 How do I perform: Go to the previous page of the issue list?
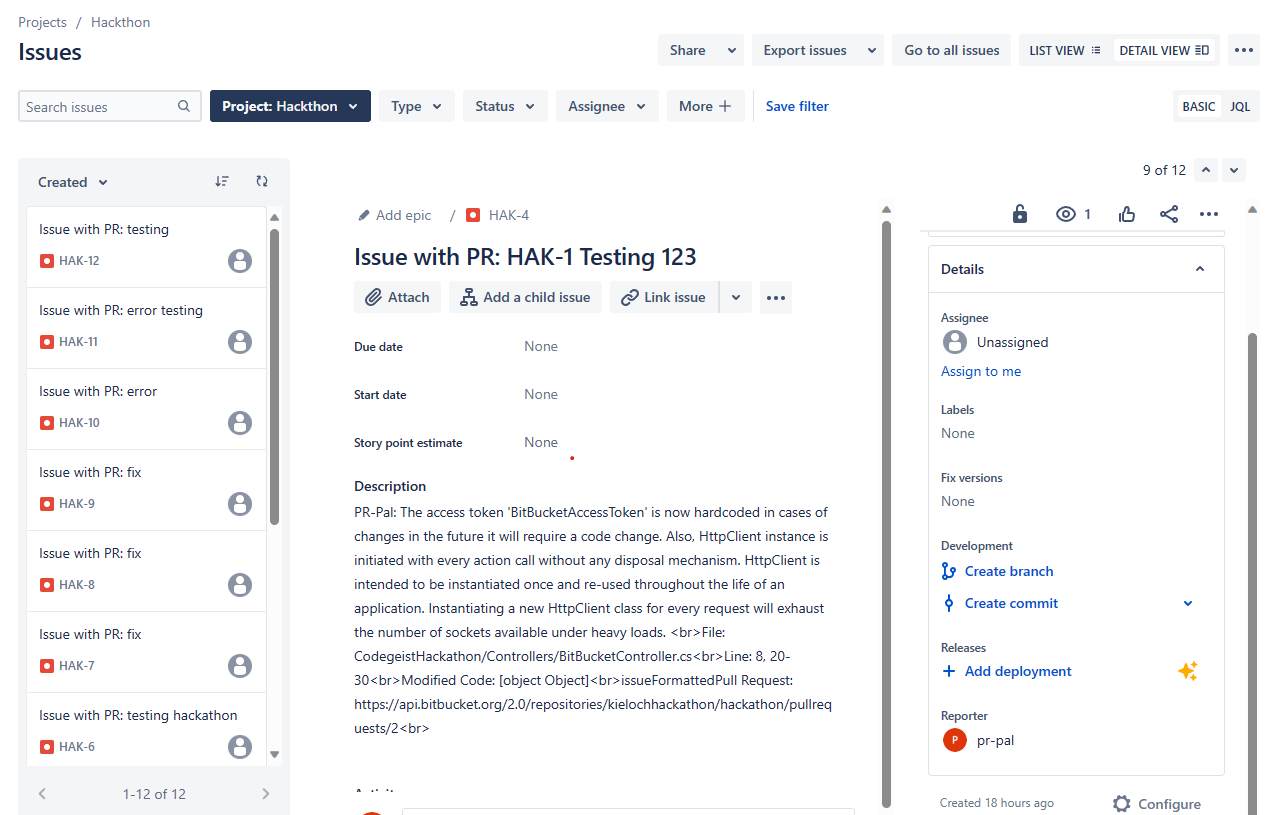coord(42,794)
